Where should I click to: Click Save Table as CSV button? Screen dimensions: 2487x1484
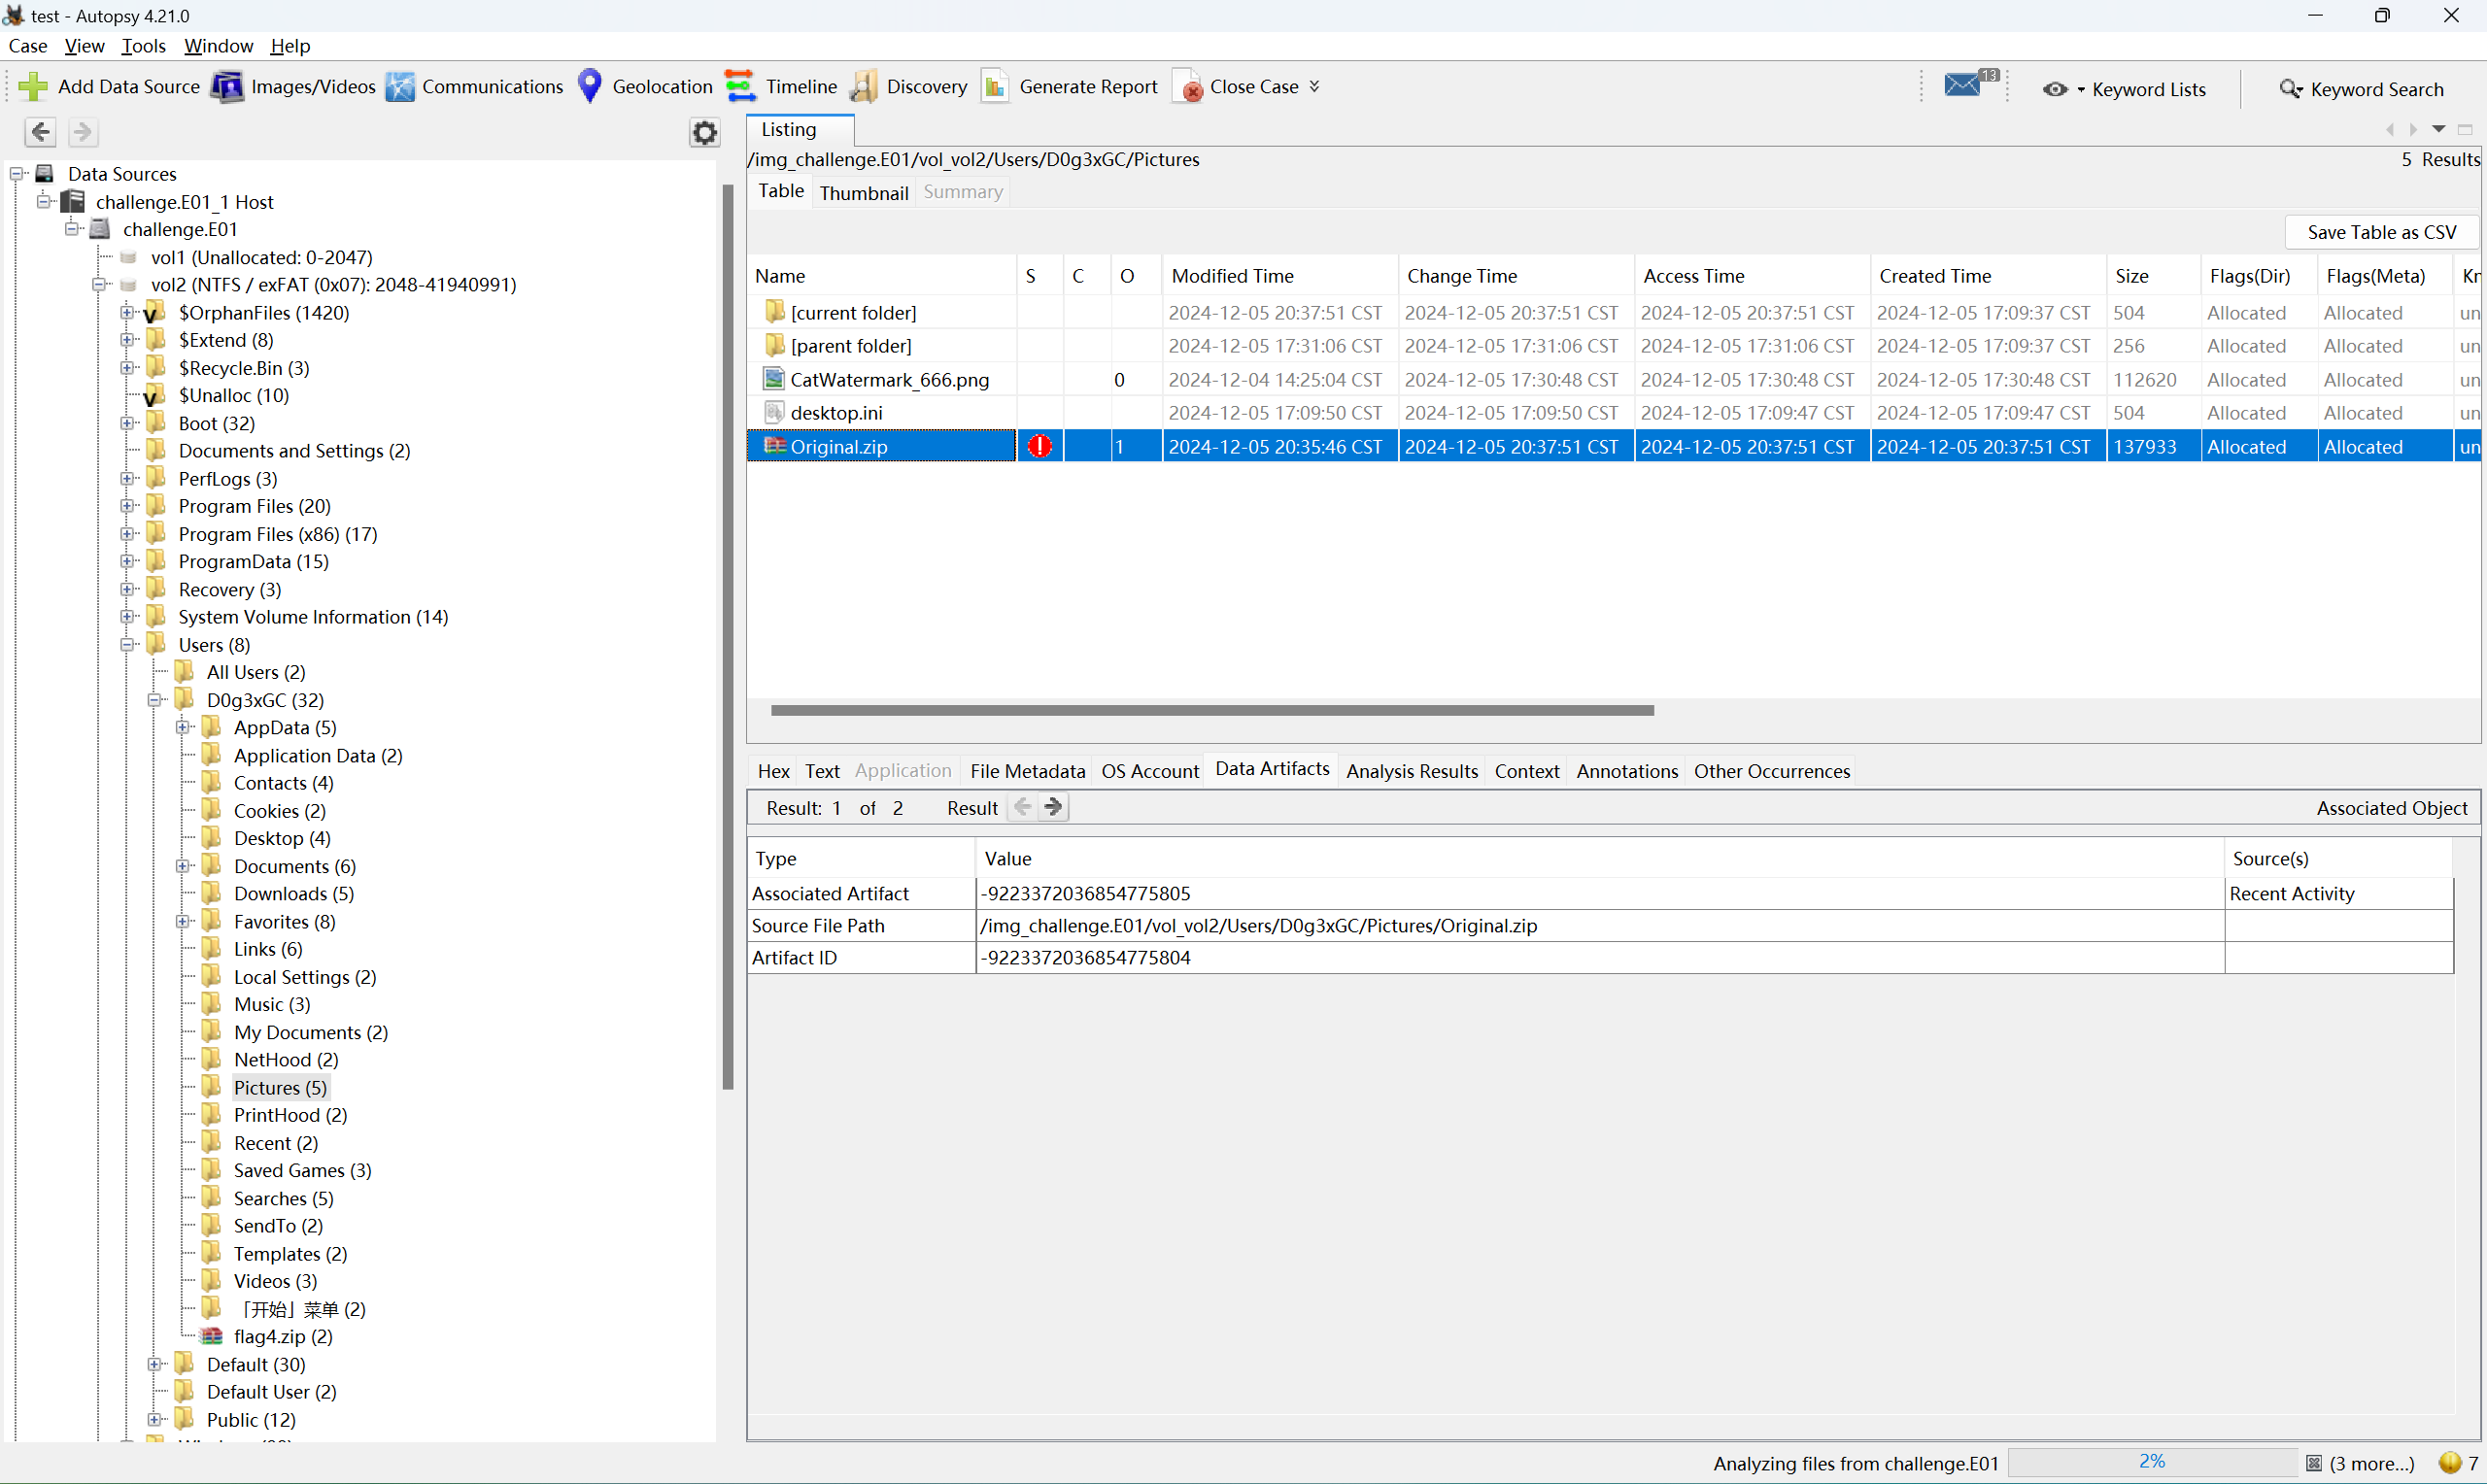[2381, 232]
